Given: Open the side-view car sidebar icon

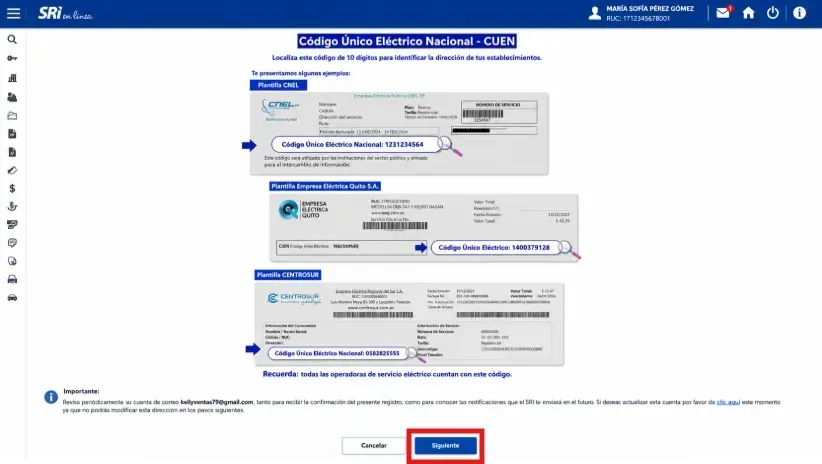Looking at the screenshot, I should click(x=12, y=297).
